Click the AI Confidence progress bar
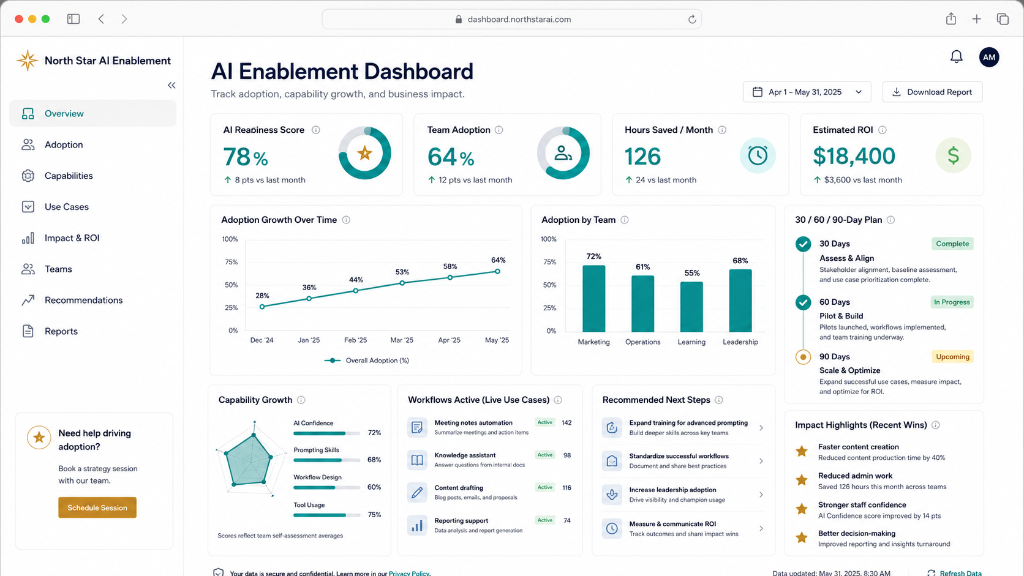The image size is (1024, 576). (x=327, y=434)
